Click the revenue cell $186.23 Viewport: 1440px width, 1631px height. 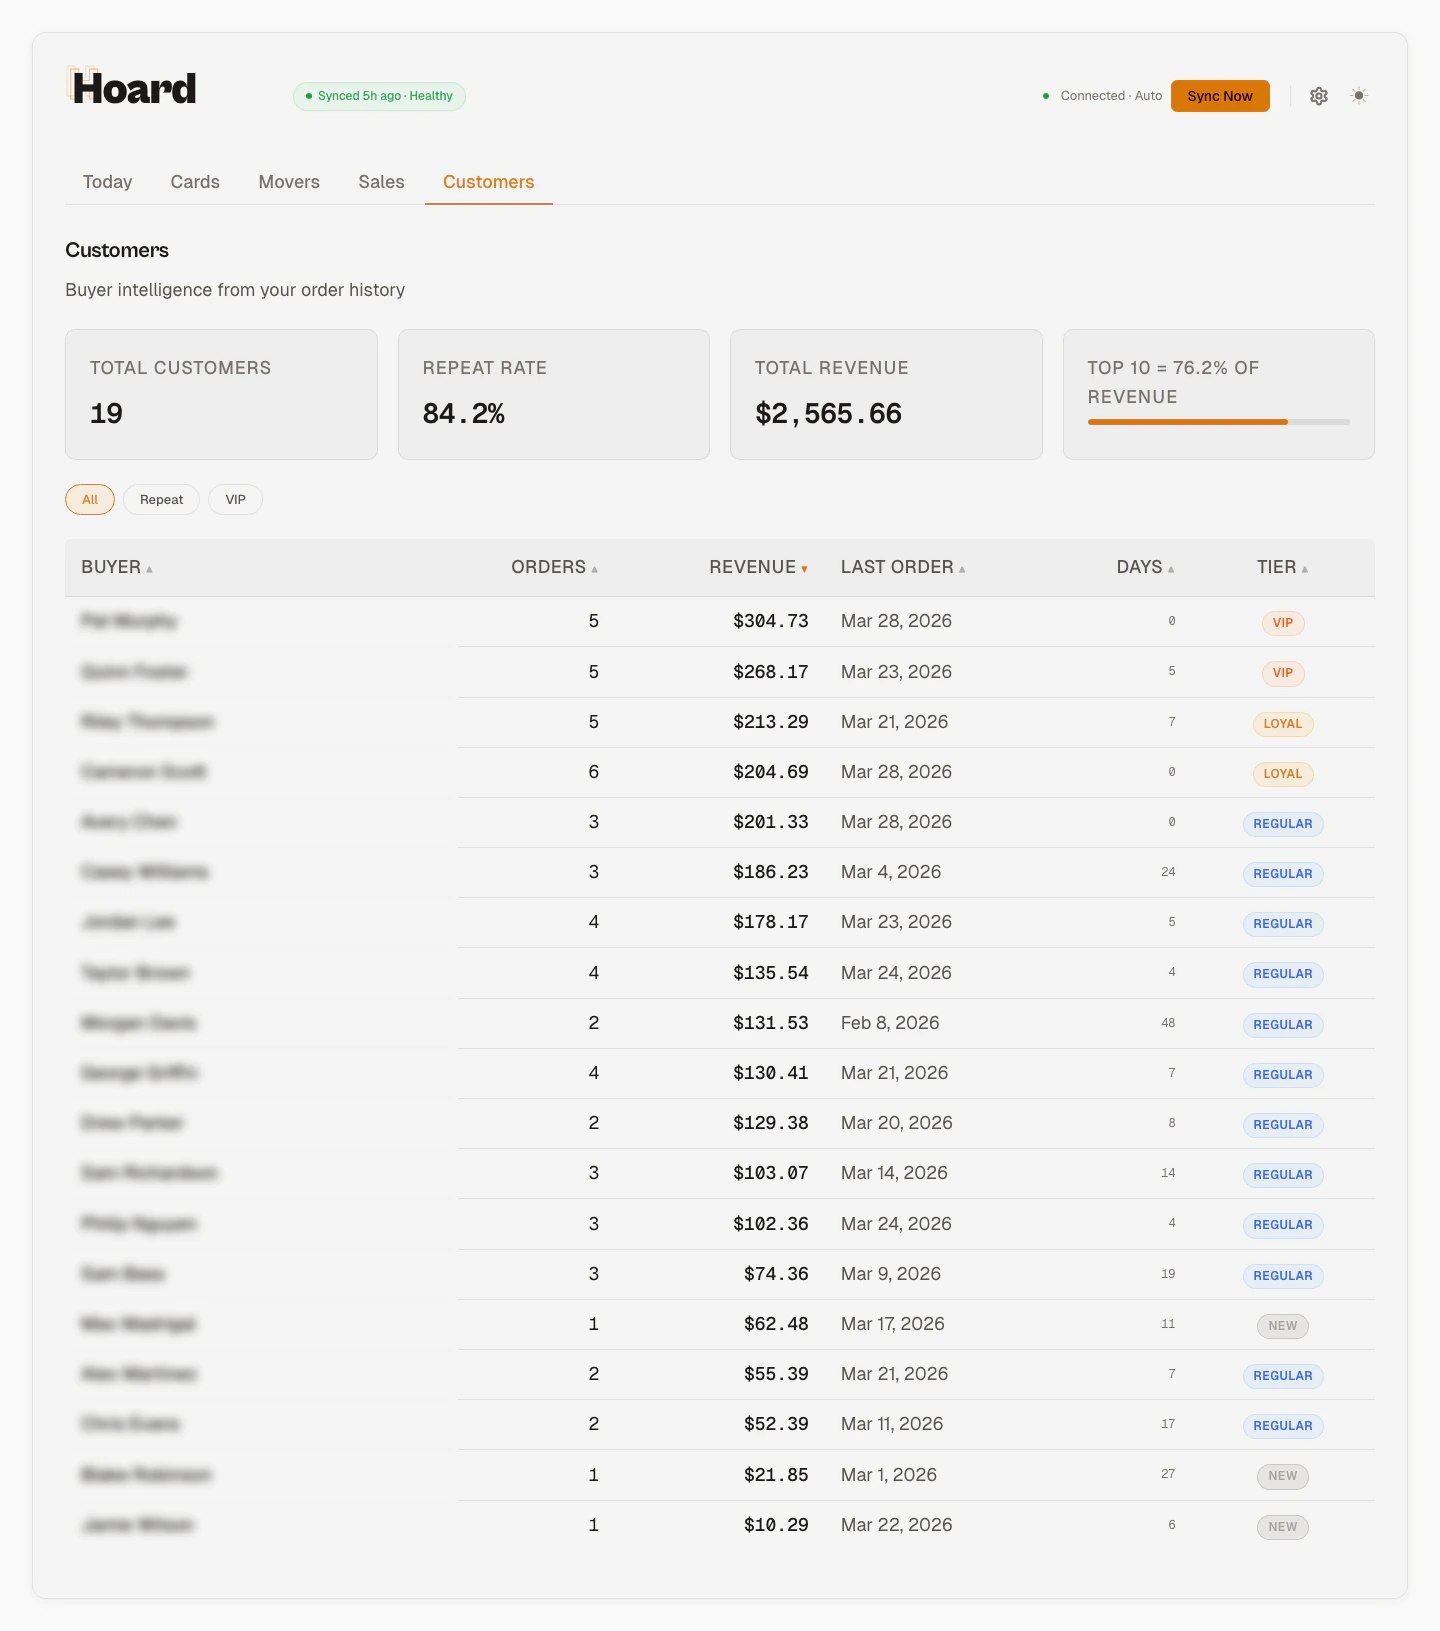point(771,872)
